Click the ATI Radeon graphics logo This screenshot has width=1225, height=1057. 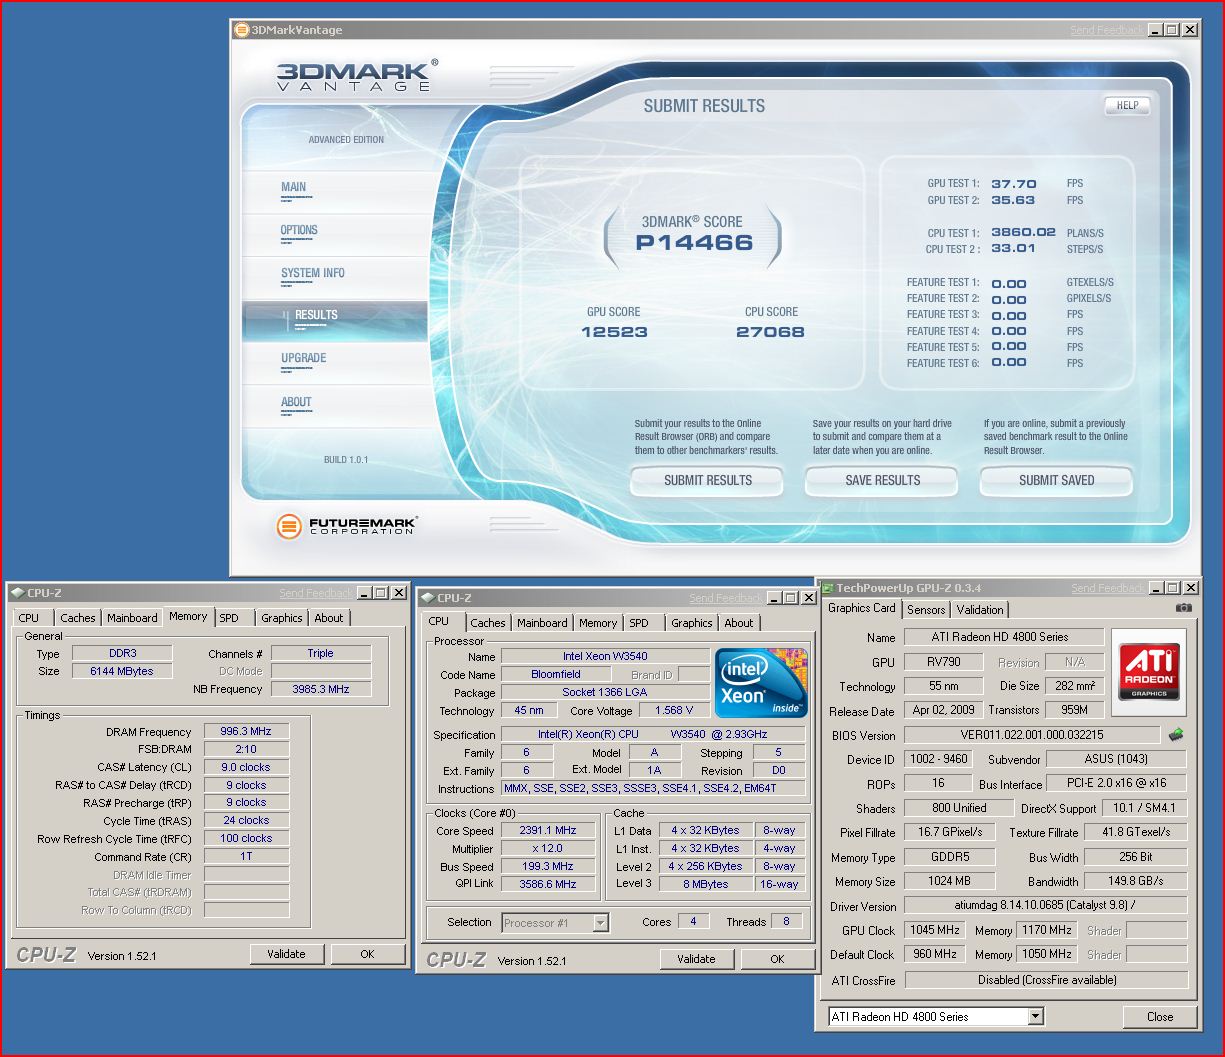[x=1148, y=665]
